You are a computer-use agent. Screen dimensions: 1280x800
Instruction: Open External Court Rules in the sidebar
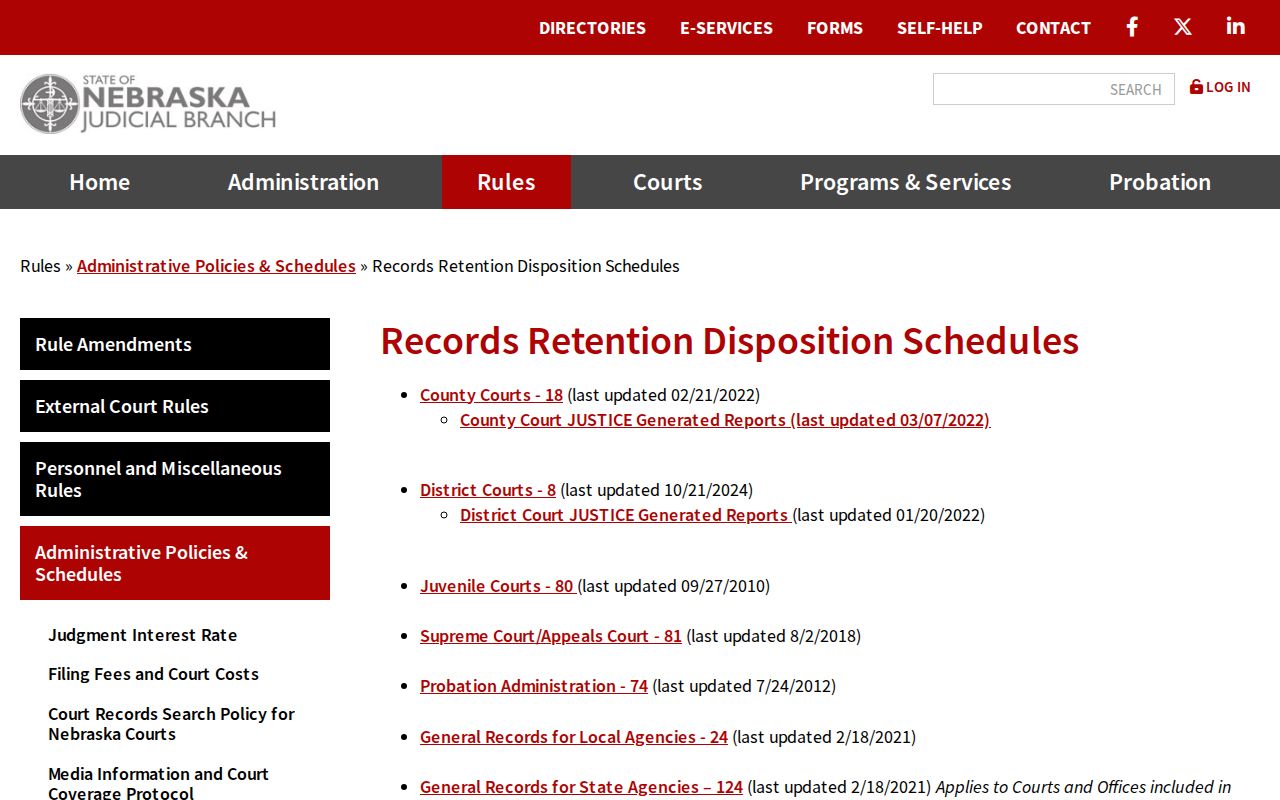pos(175,406)
